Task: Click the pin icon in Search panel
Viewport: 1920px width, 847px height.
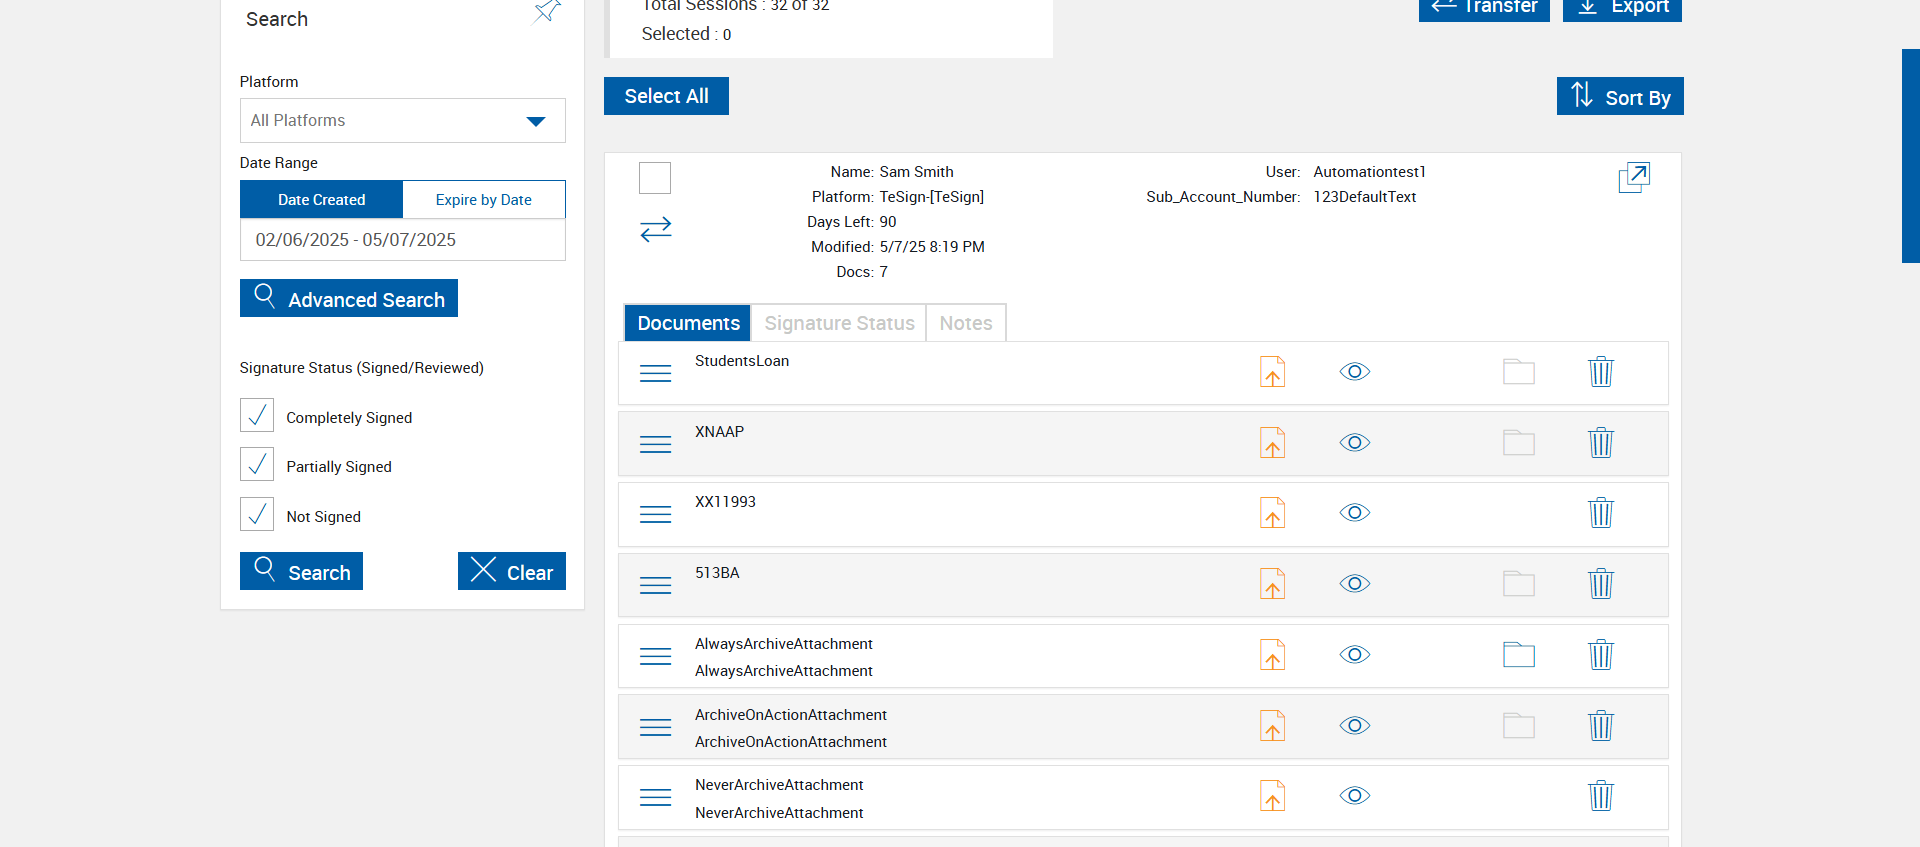Action: coord(547,12)
